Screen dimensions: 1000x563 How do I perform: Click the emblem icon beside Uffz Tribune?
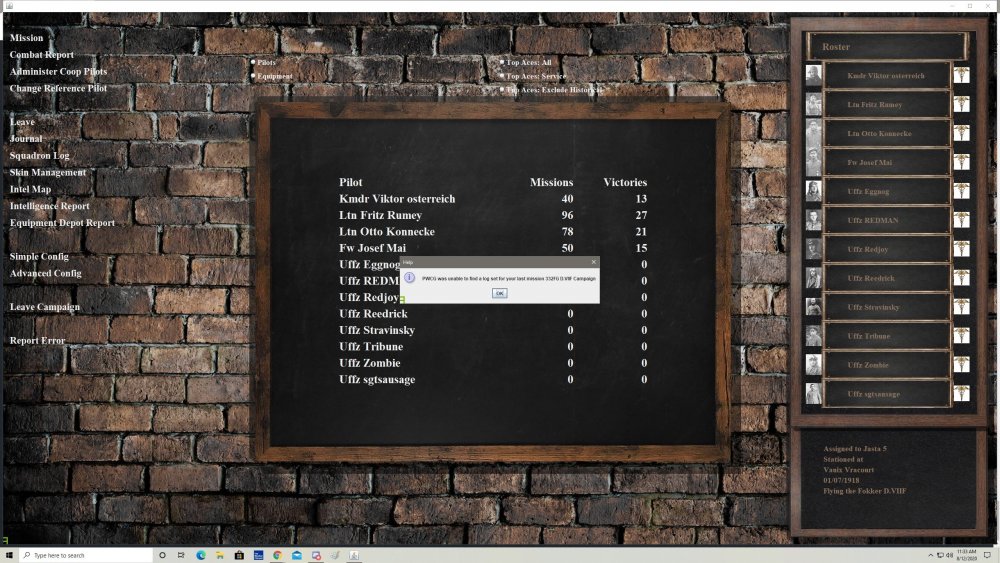pyautogui.click(x=962, y=335)
